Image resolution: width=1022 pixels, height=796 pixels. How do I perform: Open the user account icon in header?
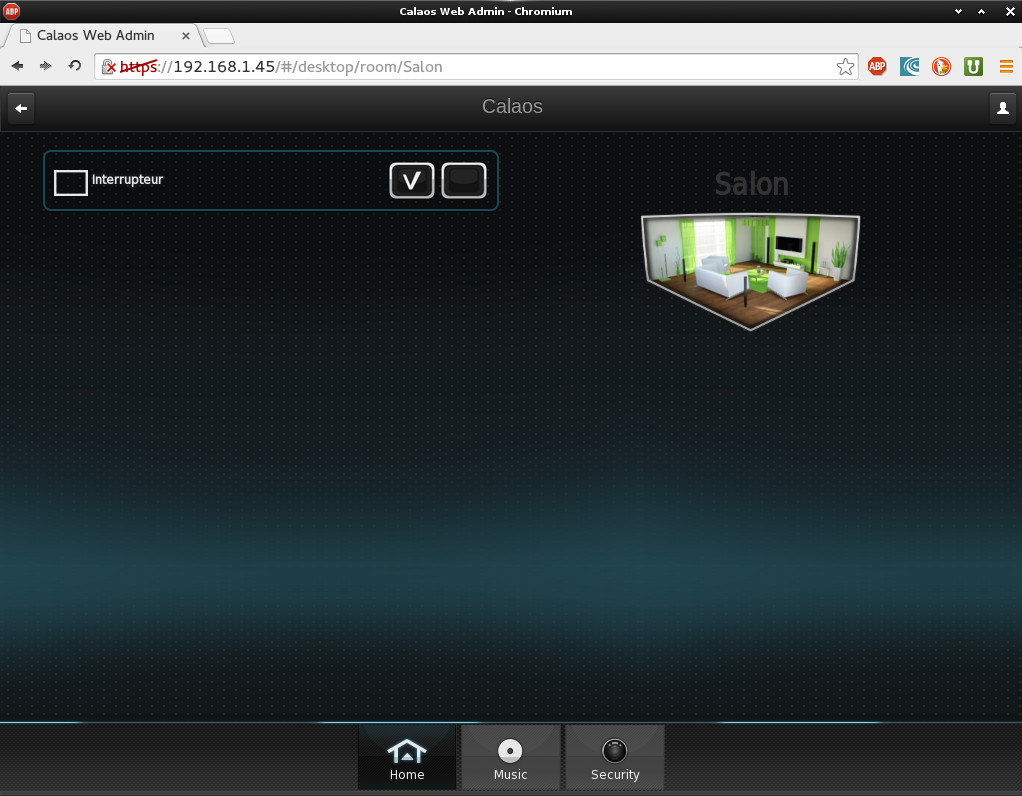(x=1002, y=108)
